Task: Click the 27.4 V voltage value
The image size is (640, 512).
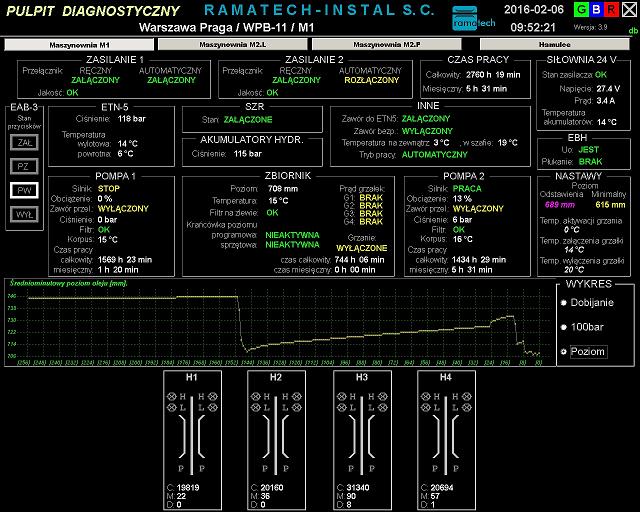Action: 608,89
